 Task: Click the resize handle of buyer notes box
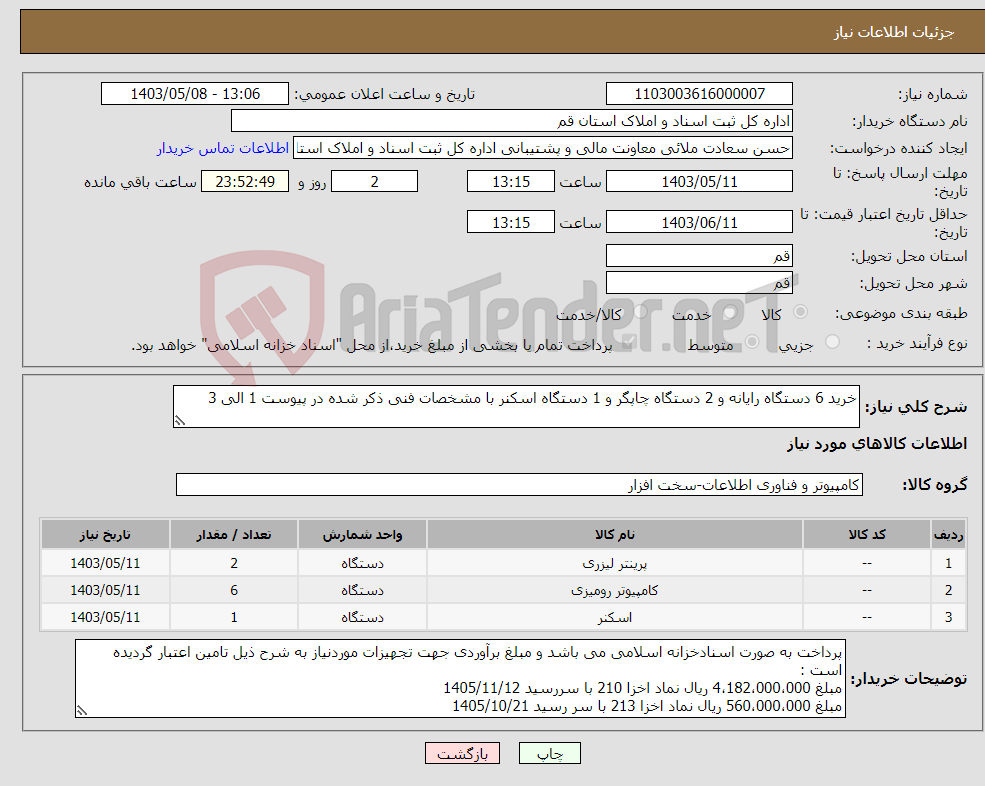click(x=82, y=711)
